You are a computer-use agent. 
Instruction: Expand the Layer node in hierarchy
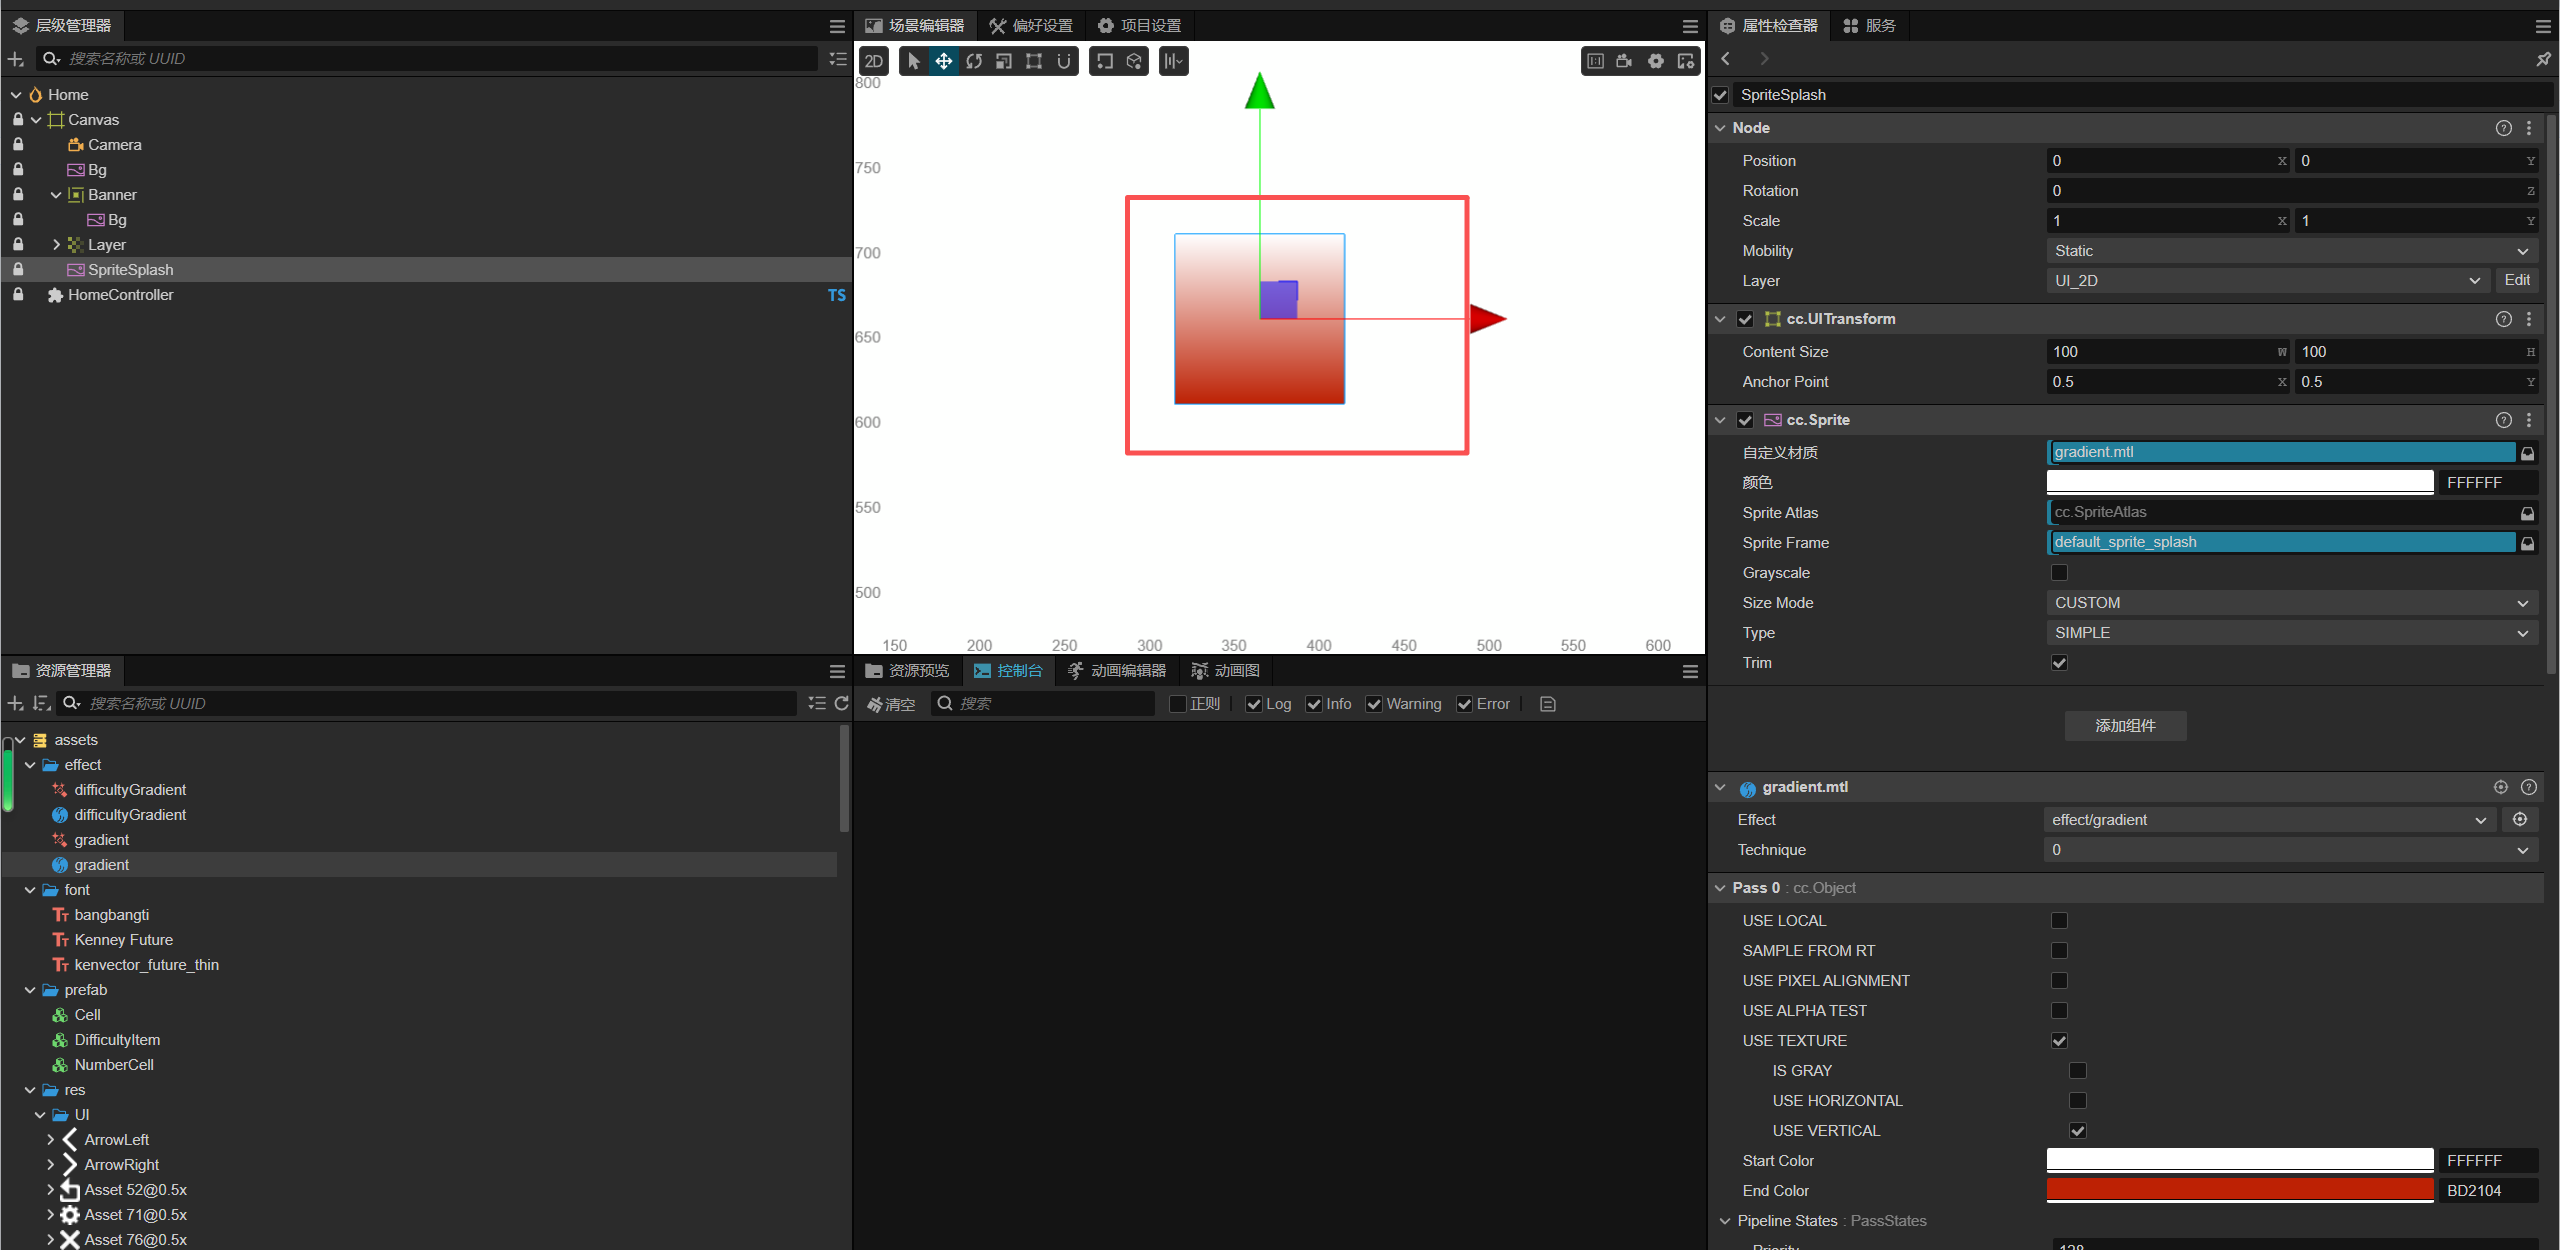pyautogui.click(x=56, y=245)
